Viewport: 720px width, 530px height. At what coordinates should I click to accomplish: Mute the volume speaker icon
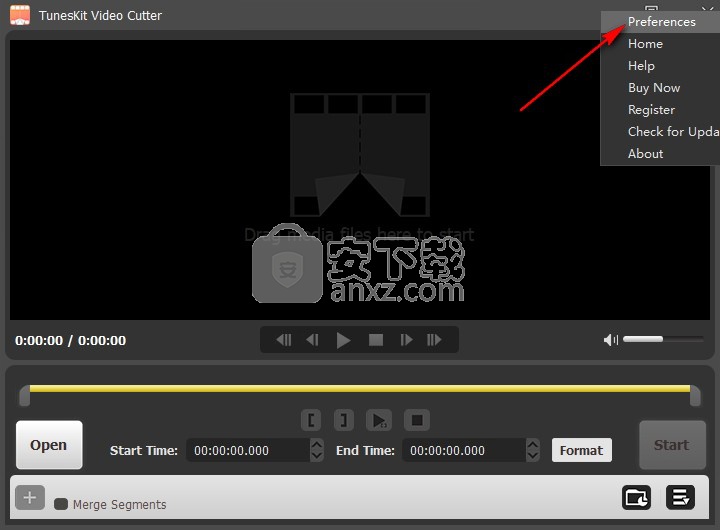611,340
